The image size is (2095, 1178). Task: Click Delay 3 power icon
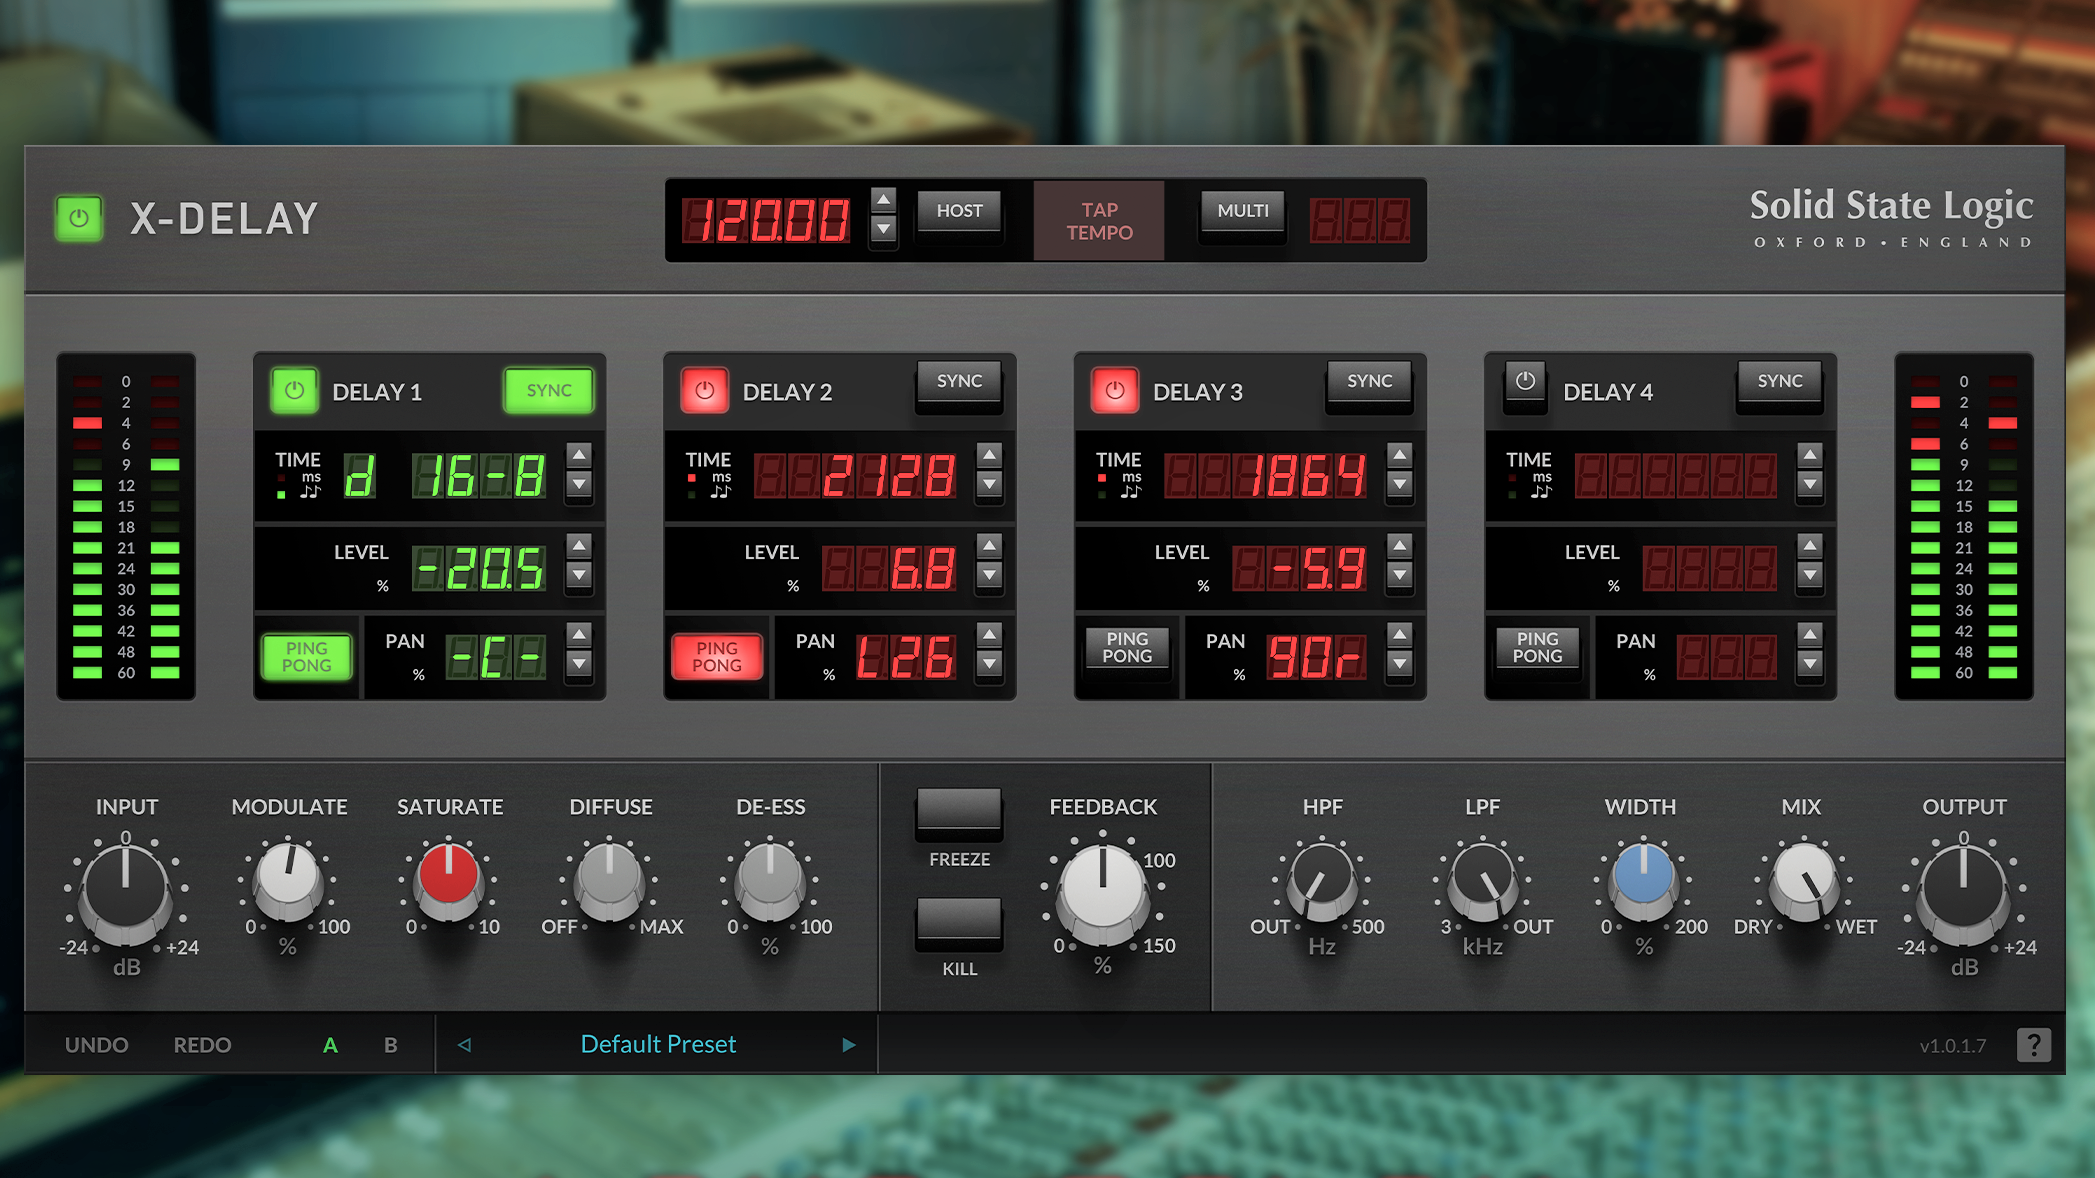(1115, 391)
